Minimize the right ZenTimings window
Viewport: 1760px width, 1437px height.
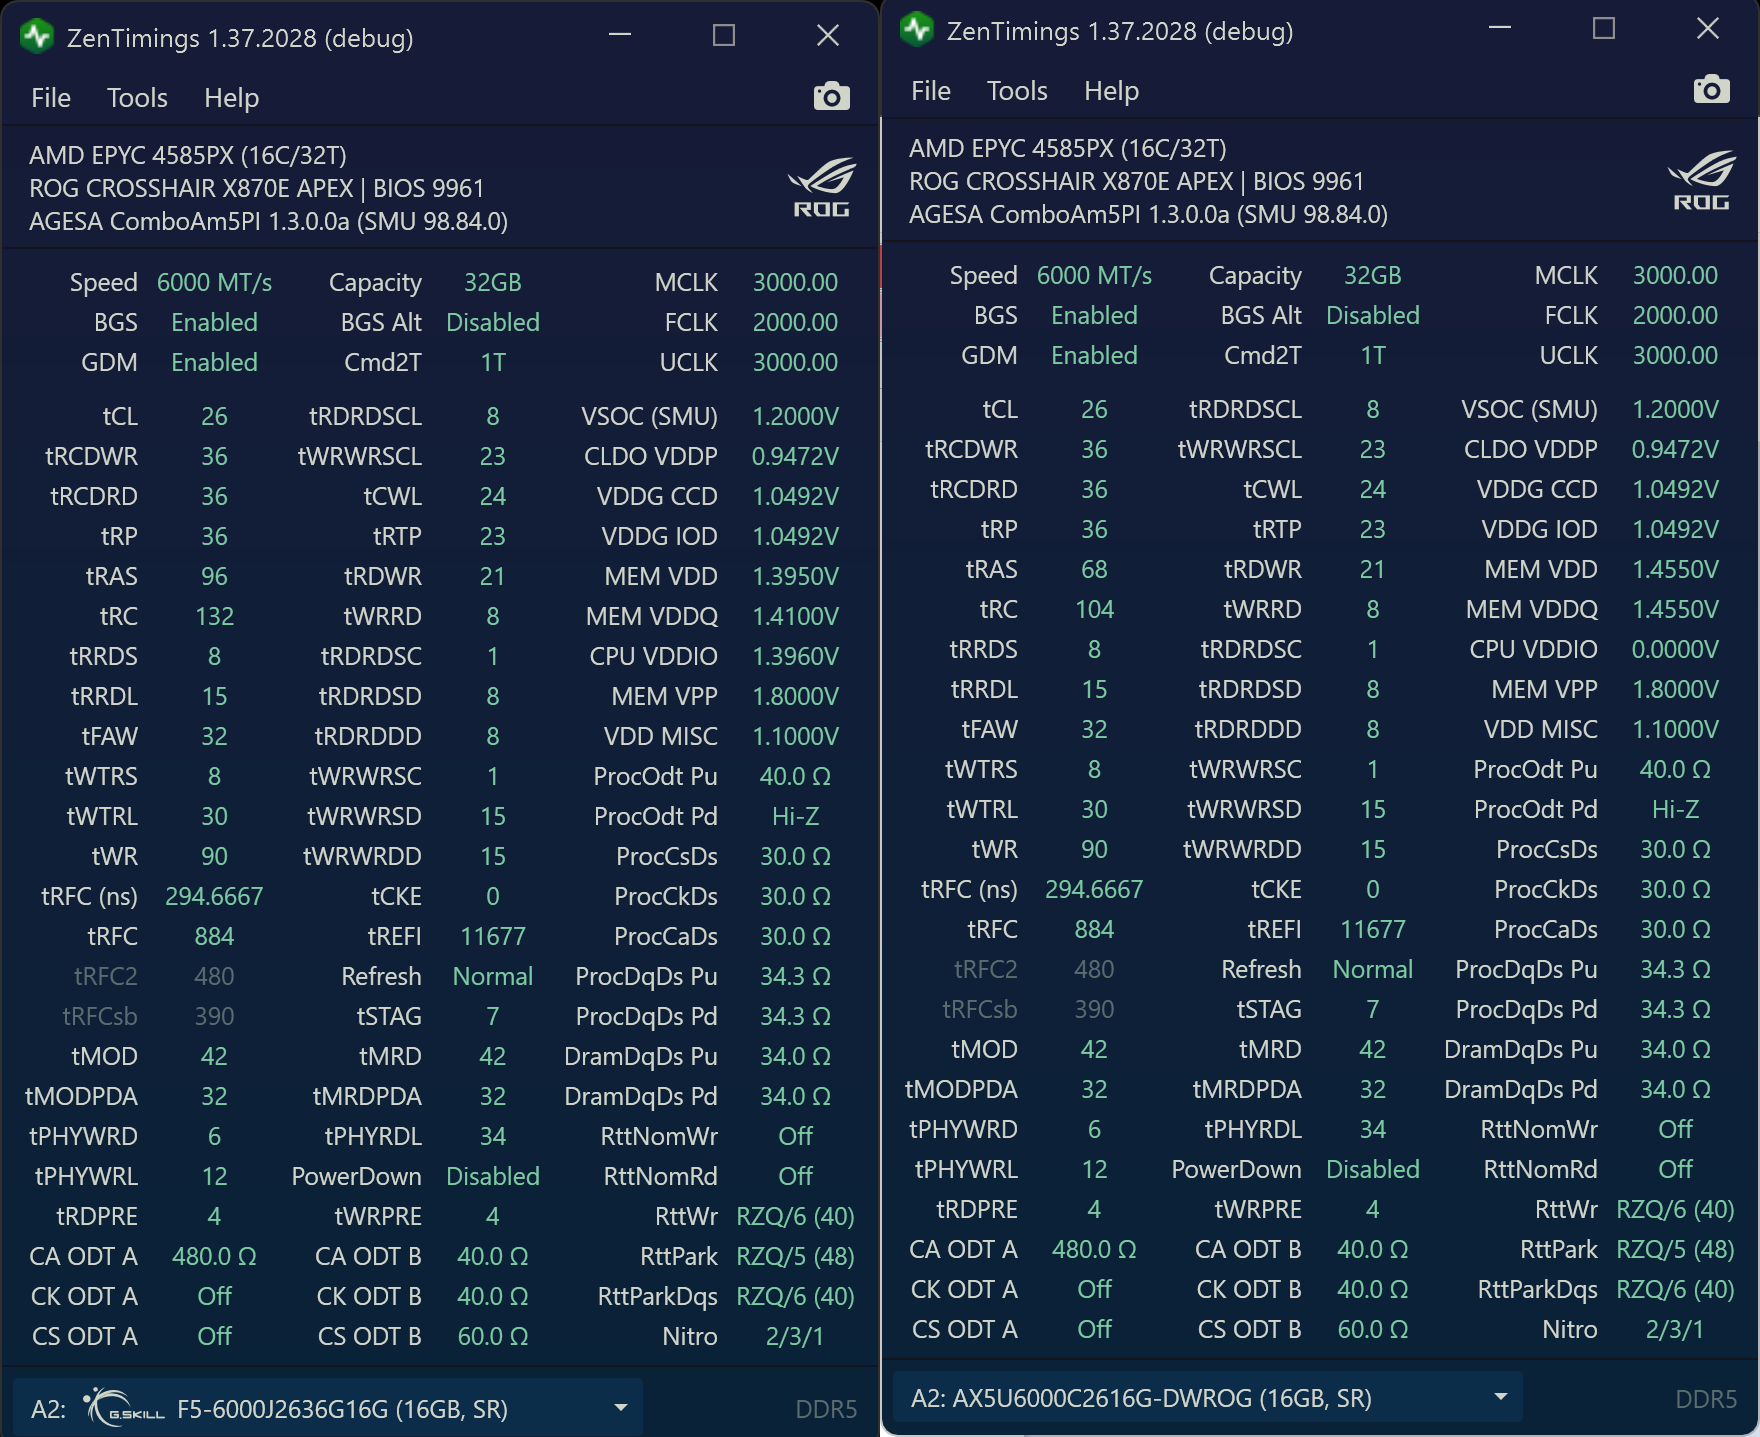point(1500,29)
